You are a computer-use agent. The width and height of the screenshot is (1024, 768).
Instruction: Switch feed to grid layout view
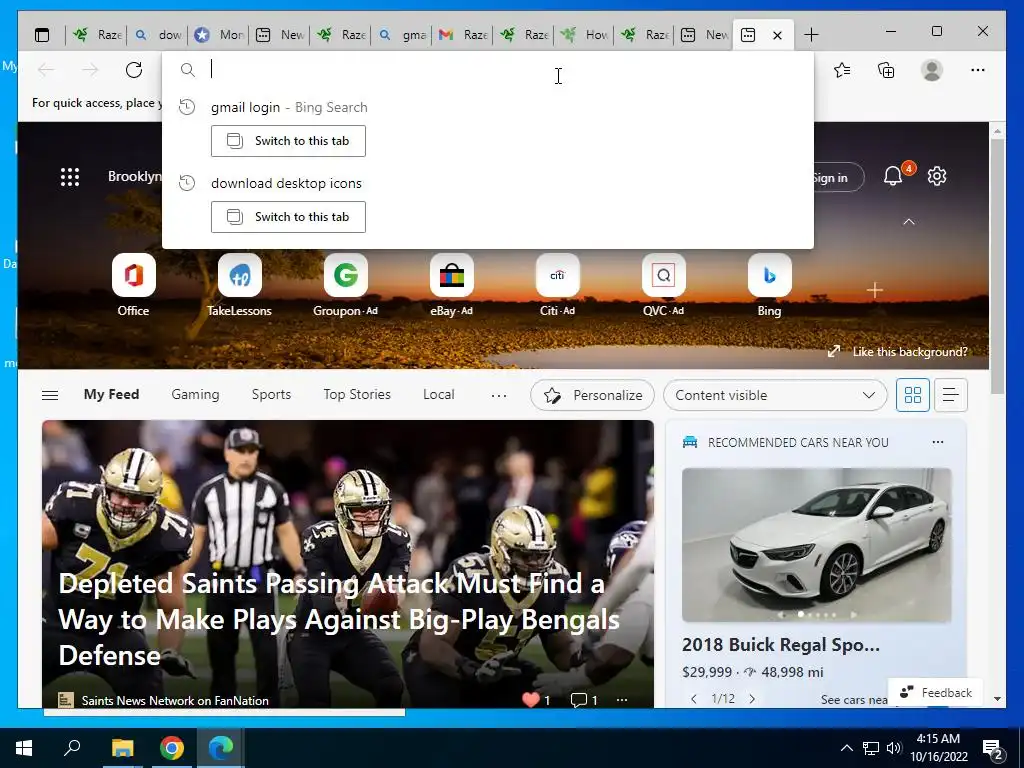912,395
